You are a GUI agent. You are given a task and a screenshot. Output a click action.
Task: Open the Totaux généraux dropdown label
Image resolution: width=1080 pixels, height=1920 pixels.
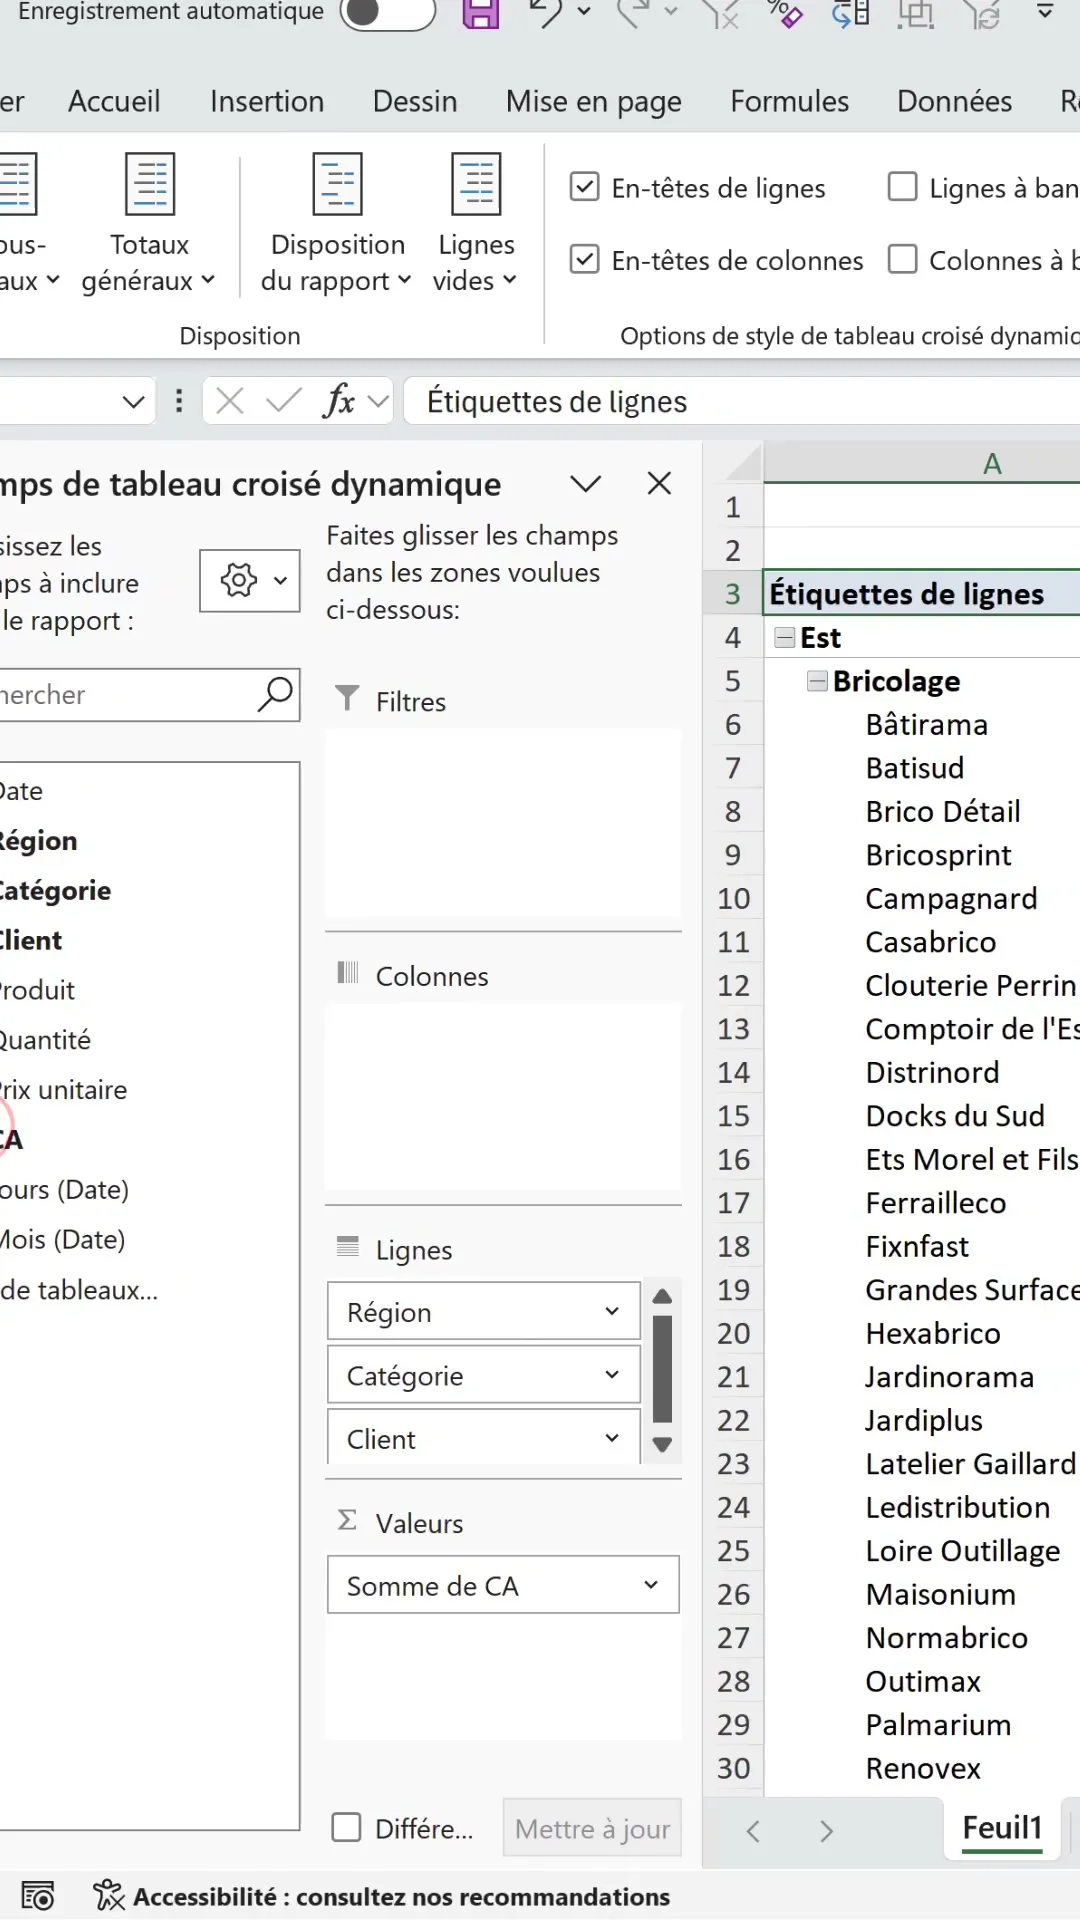tap(149, 263)
